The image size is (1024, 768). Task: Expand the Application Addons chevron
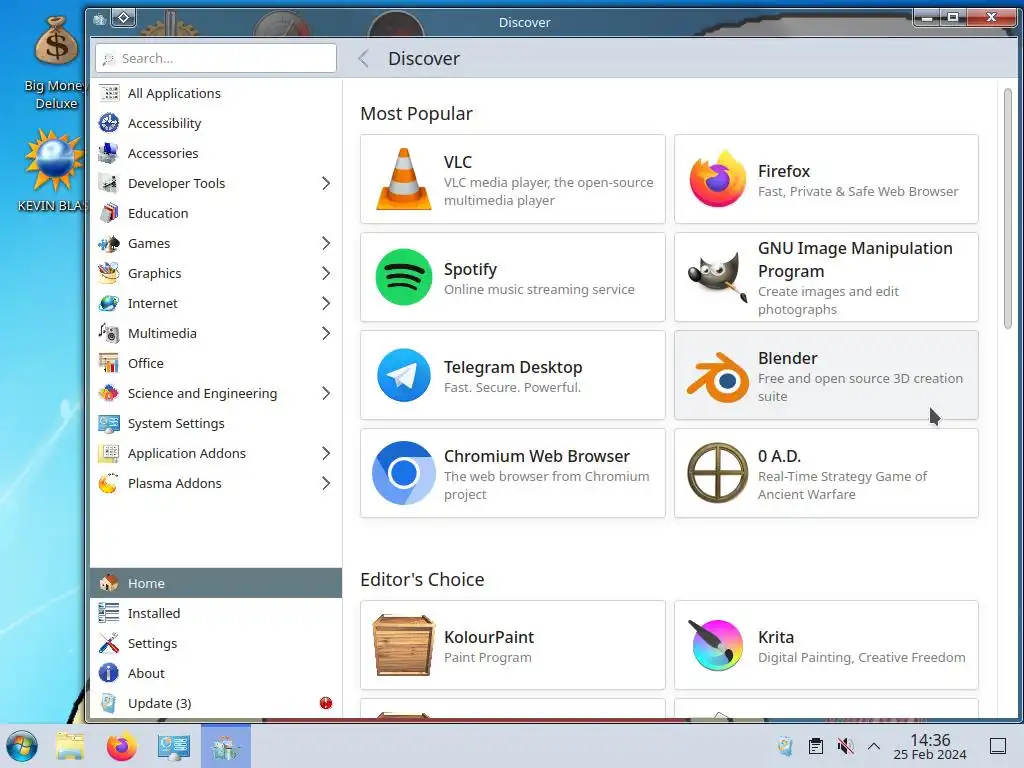click(326, 453)
